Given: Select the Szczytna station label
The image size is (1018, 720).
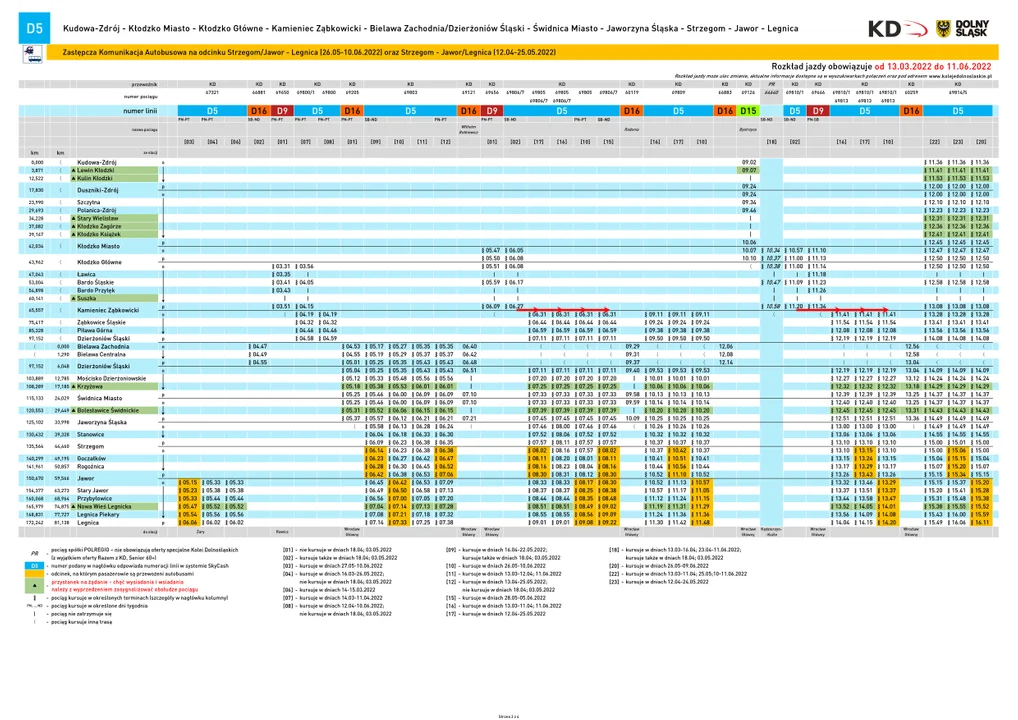Looking at the screenshot, I should click(88, 203).
